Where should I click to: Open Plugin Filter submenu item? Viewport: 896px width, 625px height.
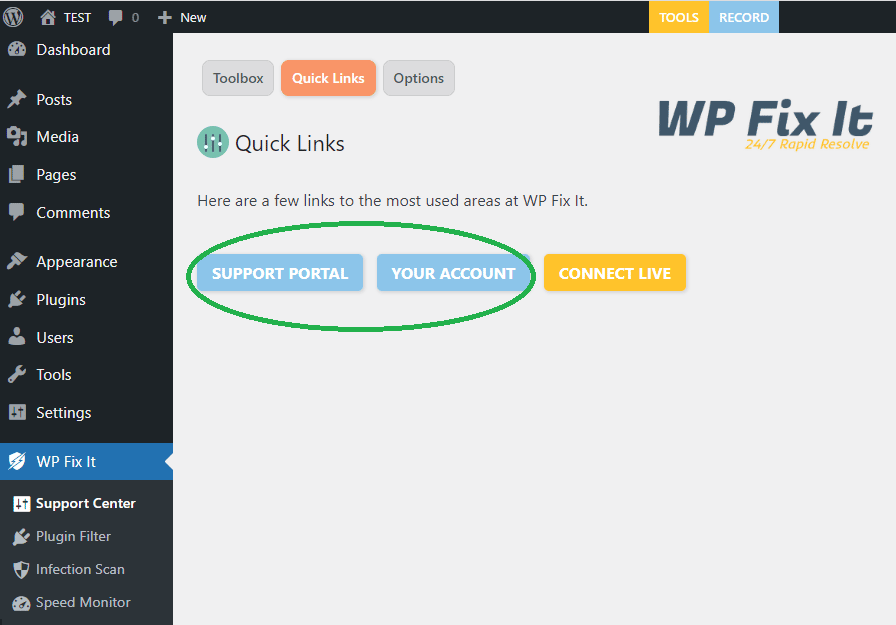[73, 536]
